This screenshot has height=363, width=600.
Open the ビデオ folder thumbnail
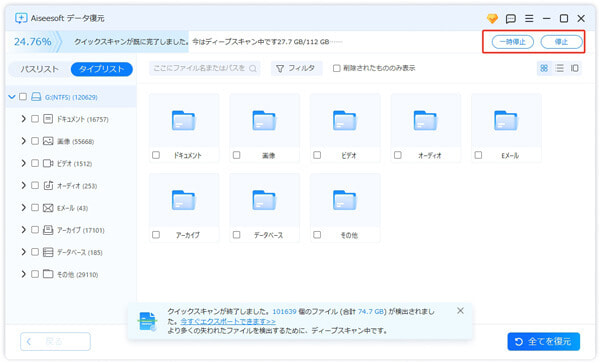pyautogui.click(x=345, y=120)
